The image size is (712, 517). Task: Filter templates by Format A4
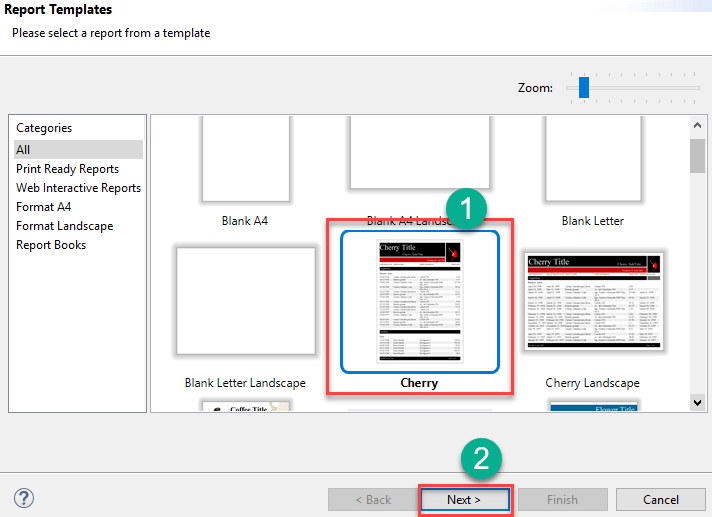44,207
